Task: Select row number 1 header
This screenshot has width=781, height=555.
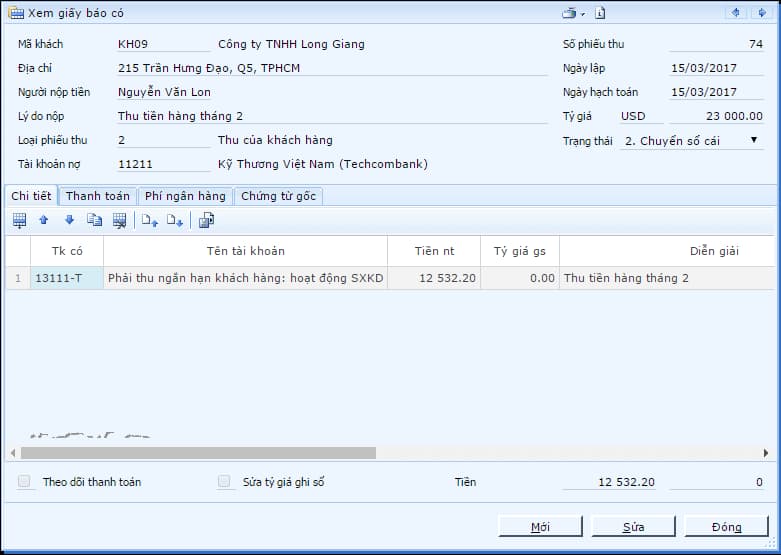Action: click(x=18, y=278)
